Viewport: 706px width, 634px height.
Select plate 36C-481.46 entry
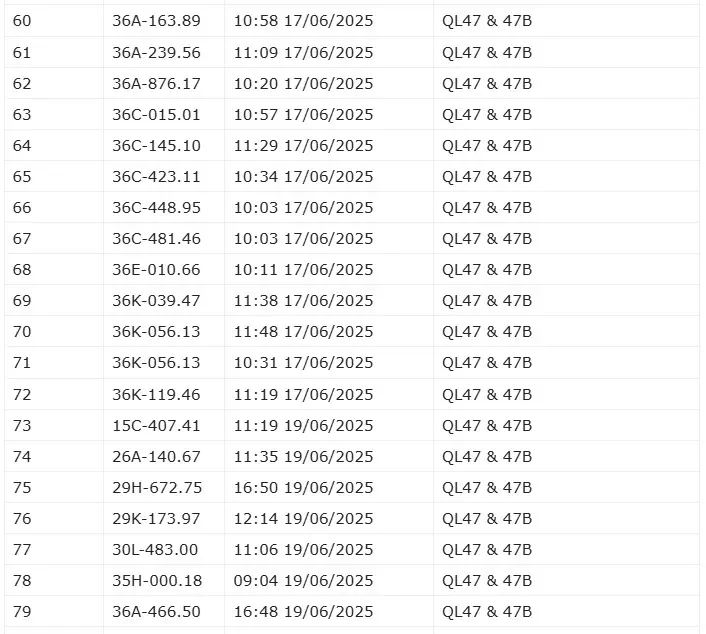pyautogui.click(x=156, y=238)
